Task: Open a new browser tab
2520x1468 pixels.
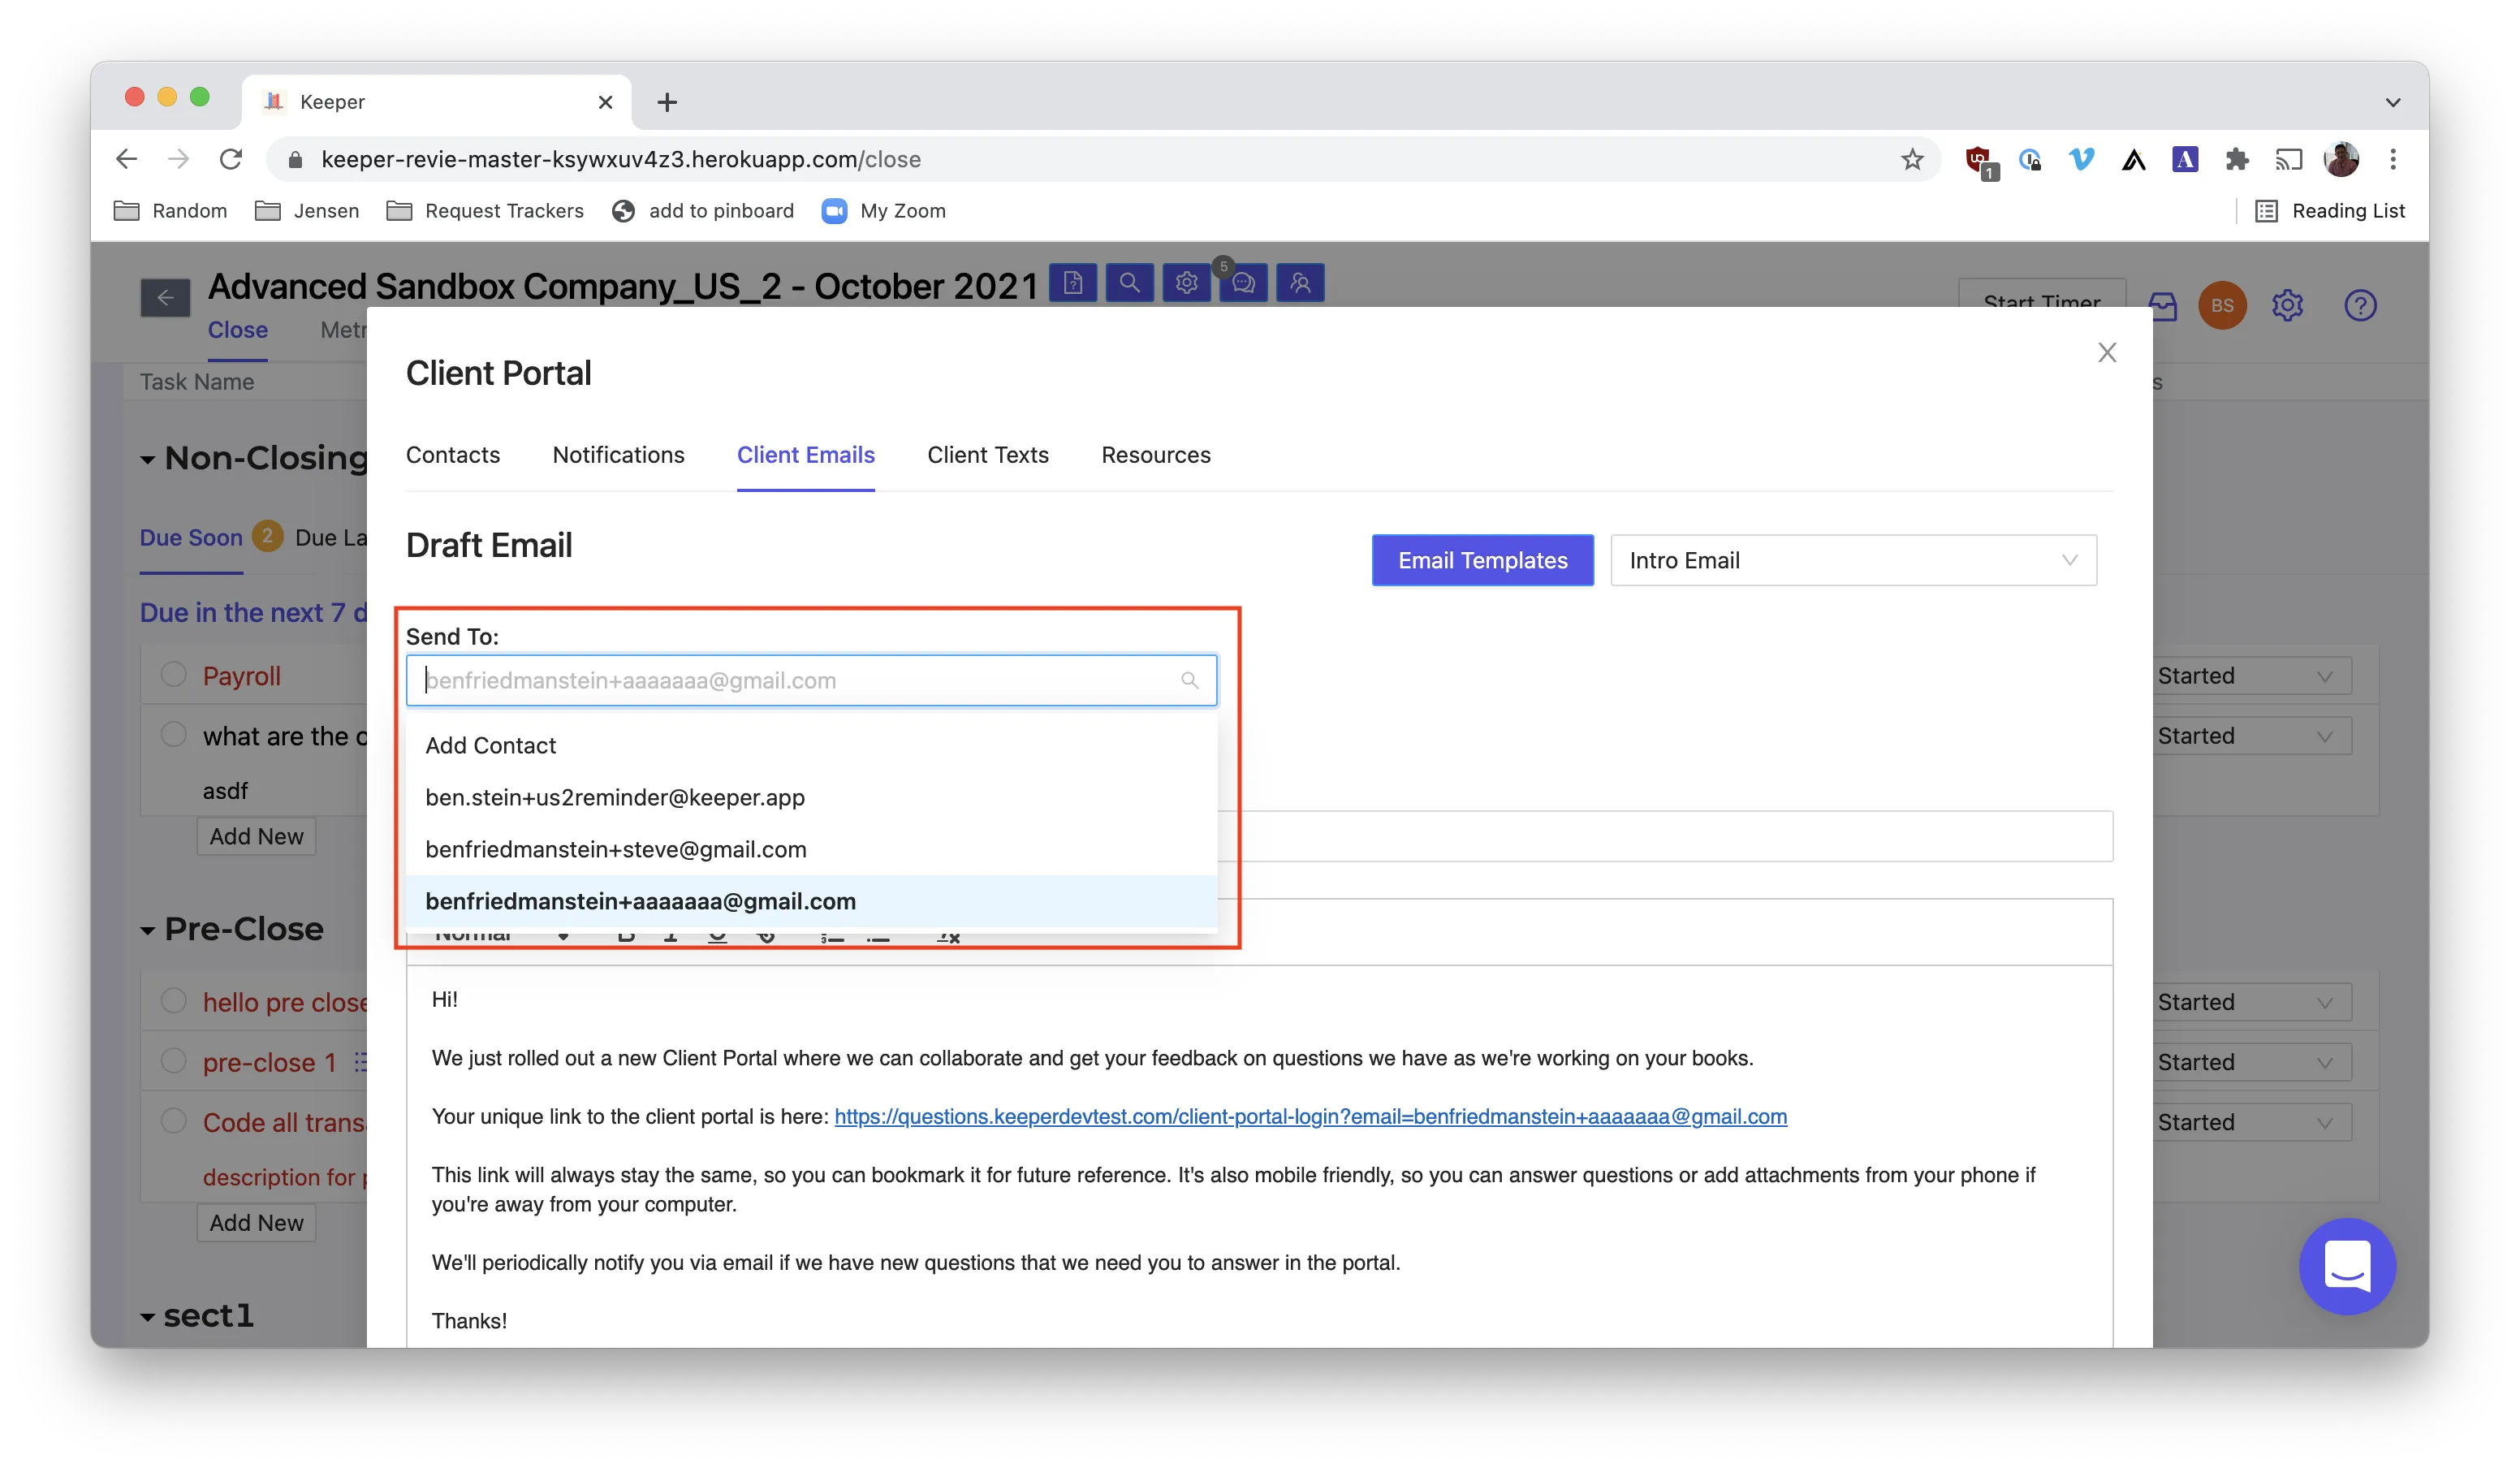Action: (667, 102)
